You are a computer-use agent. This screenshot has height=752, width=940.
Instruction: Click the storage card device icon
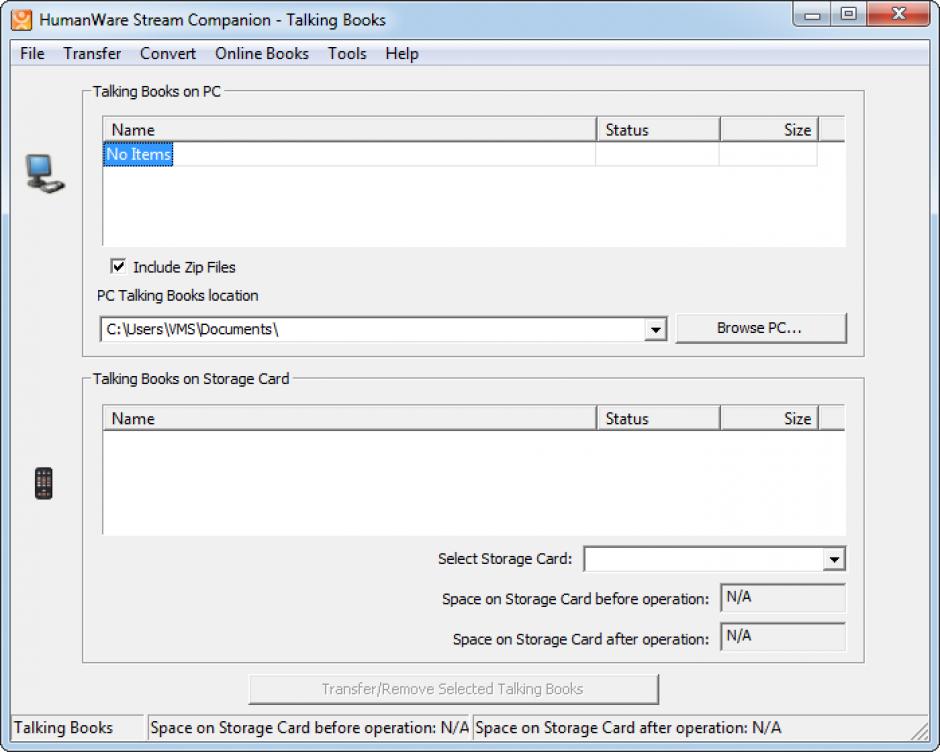click(43, 483)
